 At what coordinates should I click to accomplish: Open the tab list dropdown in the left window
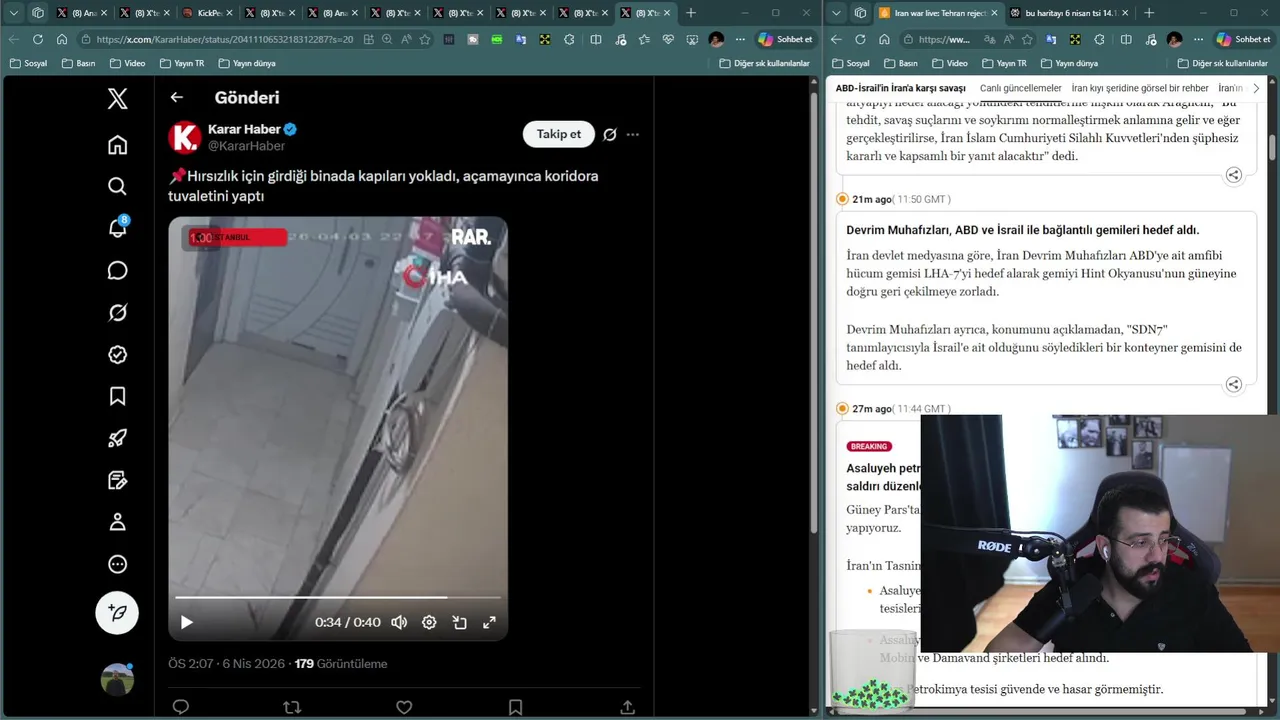pos(14,13)
